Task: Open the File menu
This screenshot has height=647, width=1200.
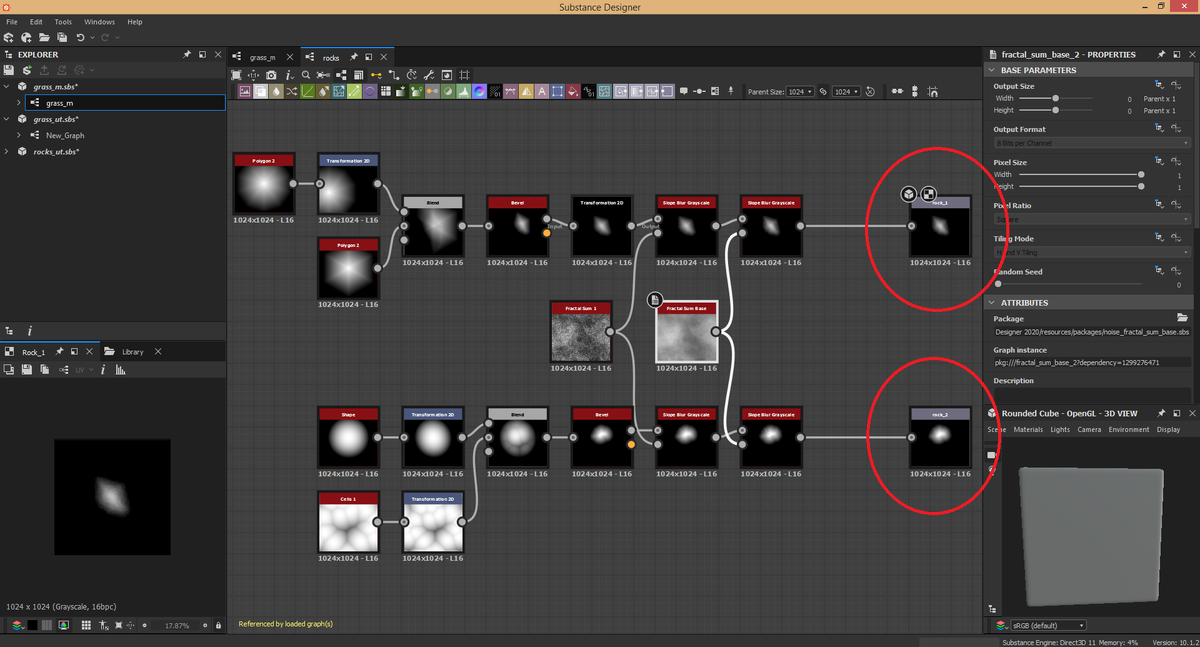Action: [x=11, y=21]
